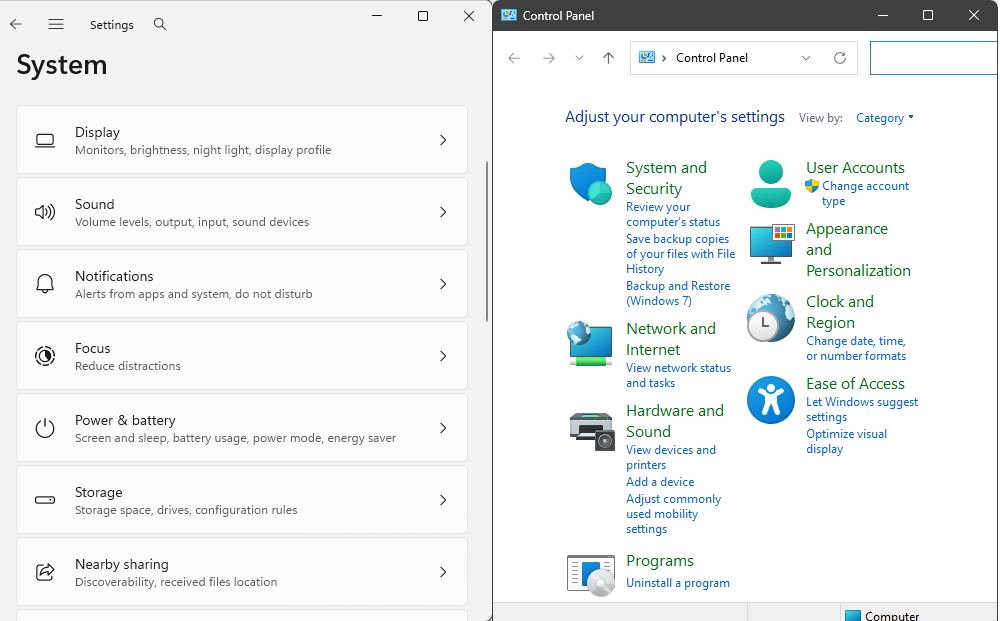Refresh the Control Panel address bar
The image size is (1000, 621).
click(x=840, y=58)
